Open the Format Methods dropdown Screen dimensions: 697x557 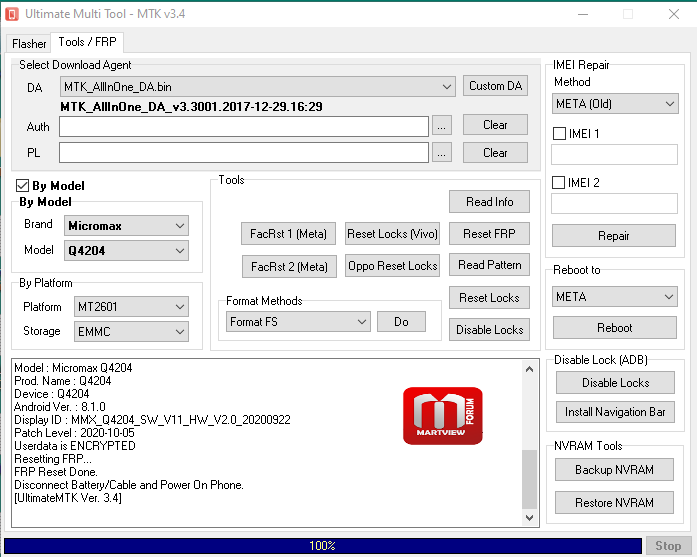click(298, 321)
